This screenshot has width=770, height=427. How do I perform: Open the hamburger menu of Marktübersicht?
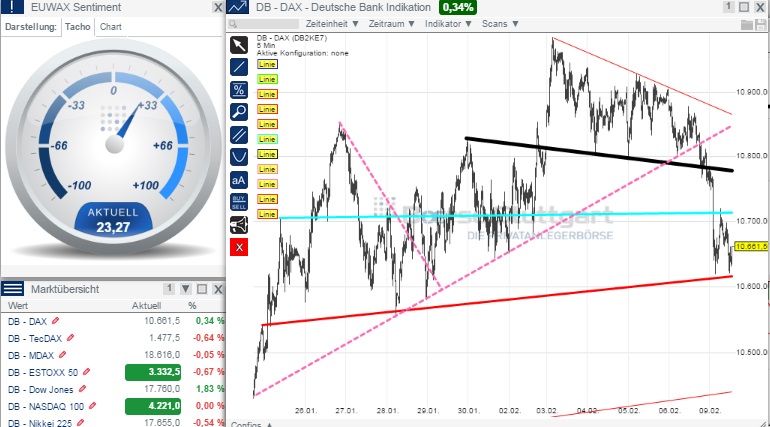point(13,289)
